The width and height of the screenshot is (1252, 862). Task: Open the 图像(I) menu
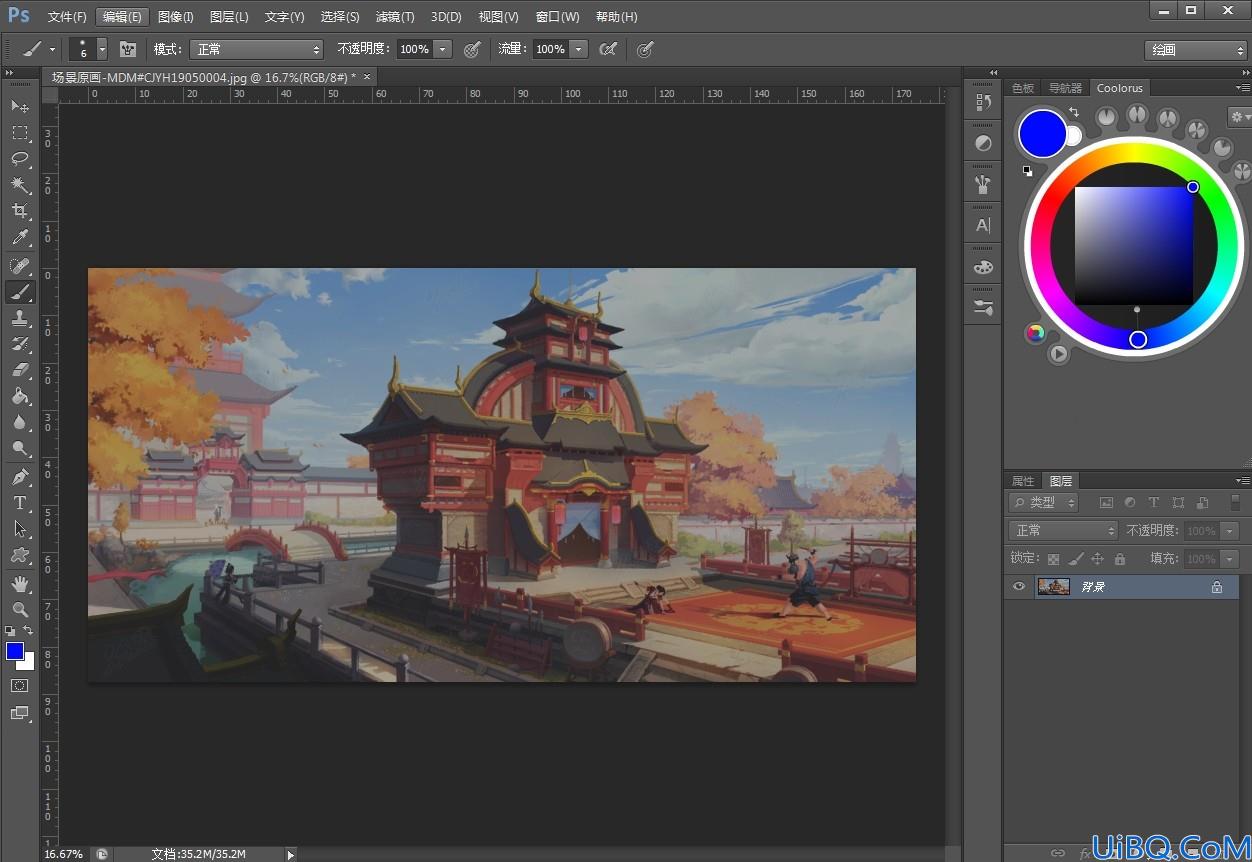coord(175,17)
